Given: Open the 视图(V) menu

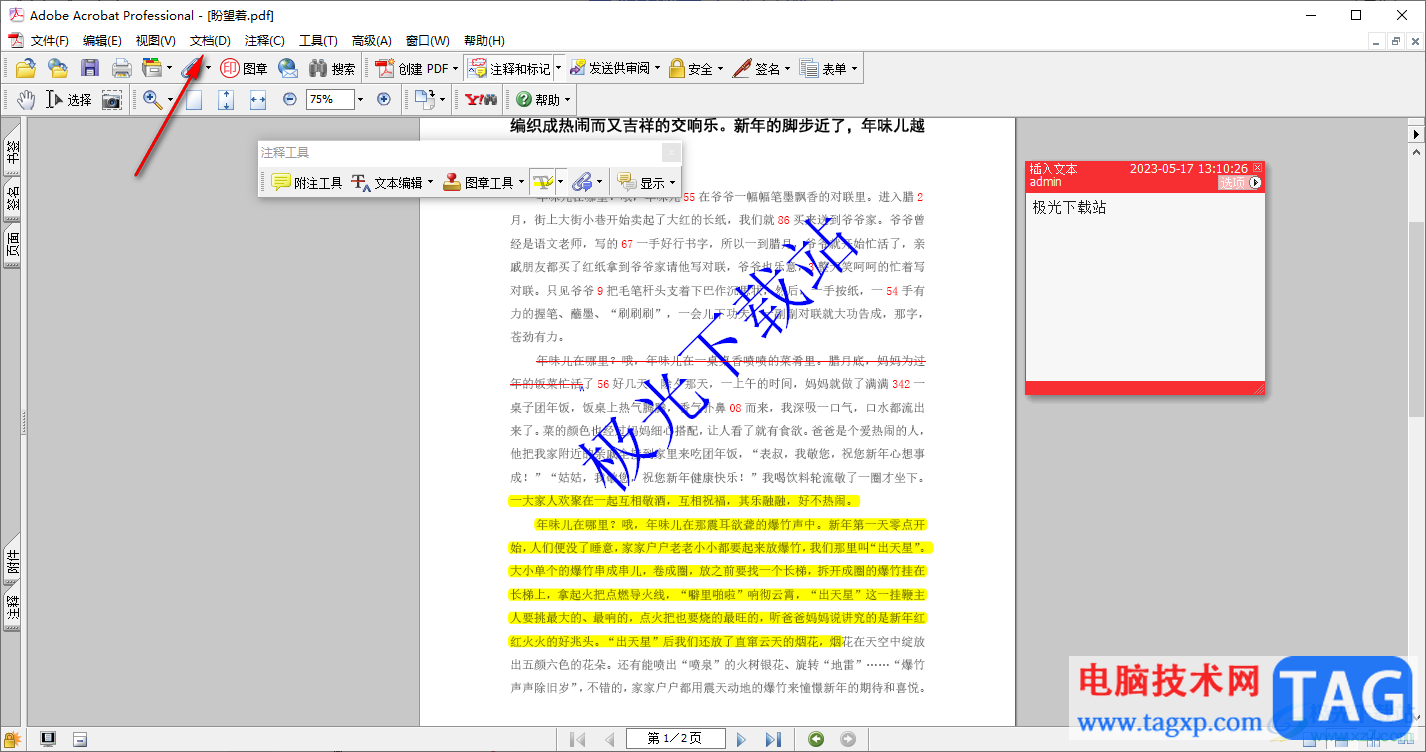Looking at the screenshot, I should point(156,41).
